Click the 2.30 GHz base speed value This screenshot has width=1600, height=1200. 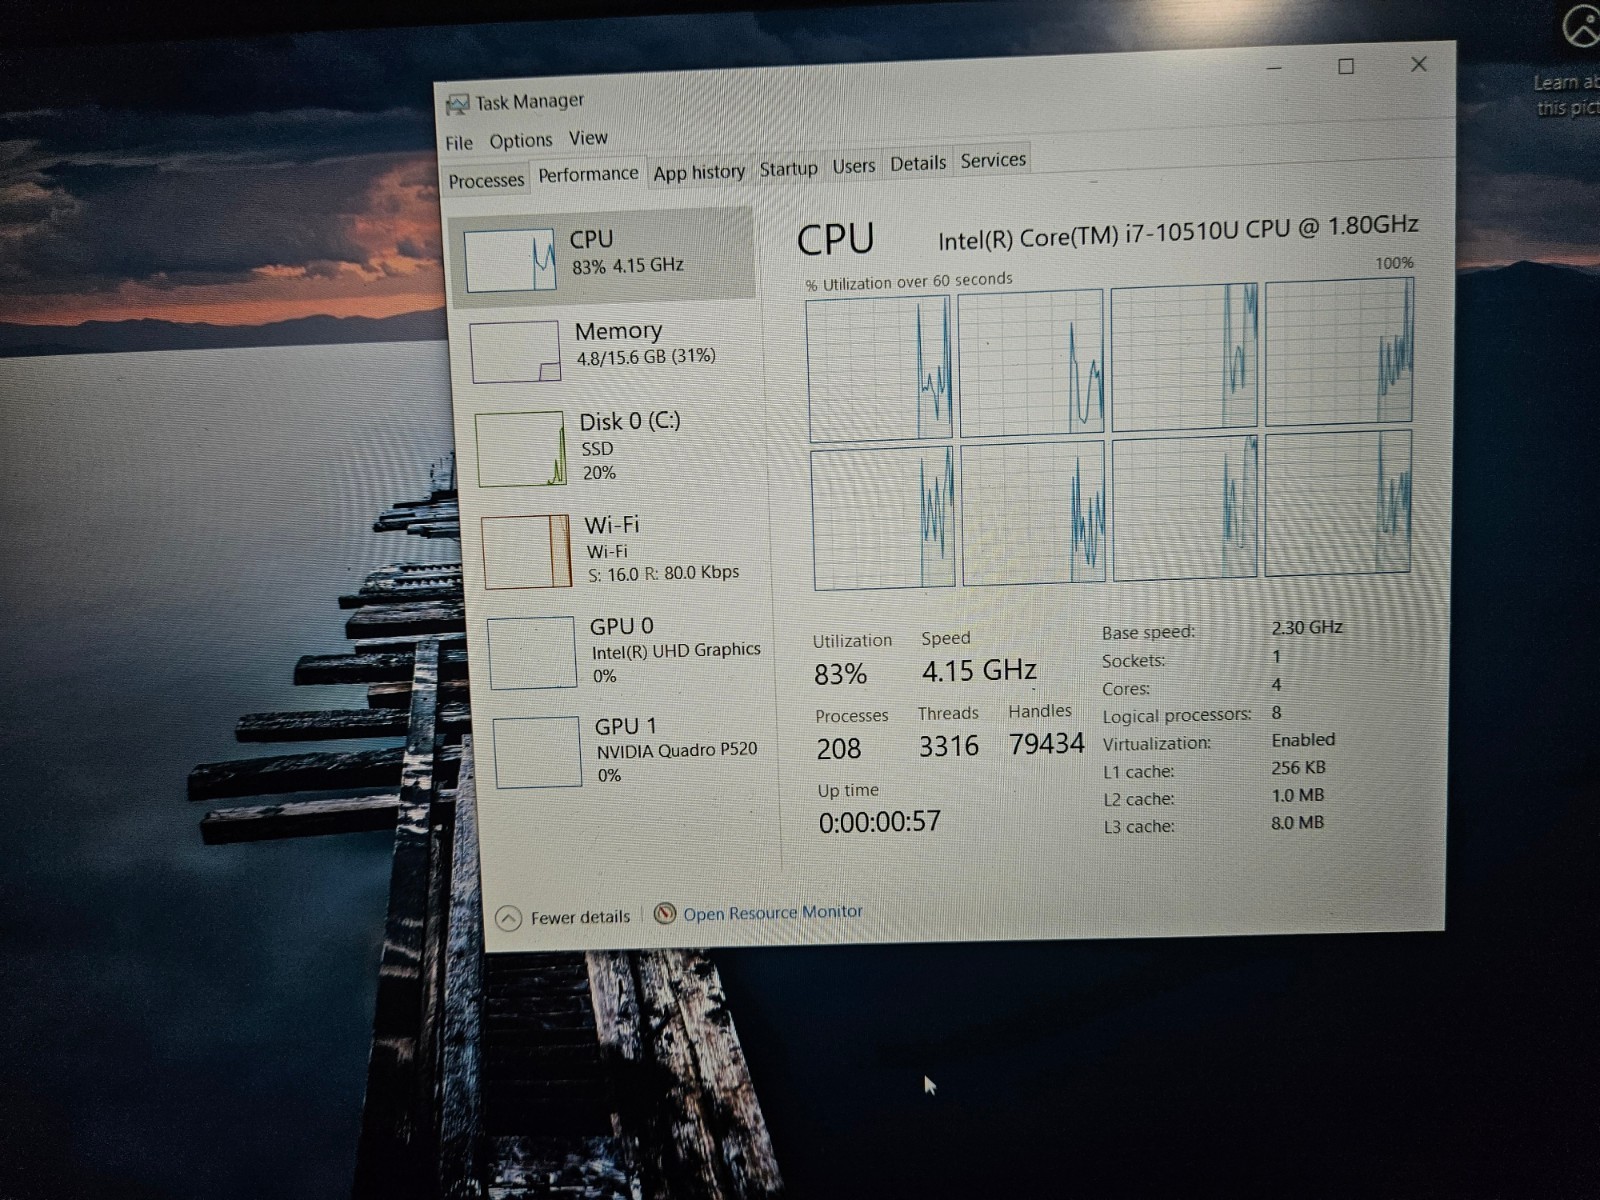pos(1307,628)
